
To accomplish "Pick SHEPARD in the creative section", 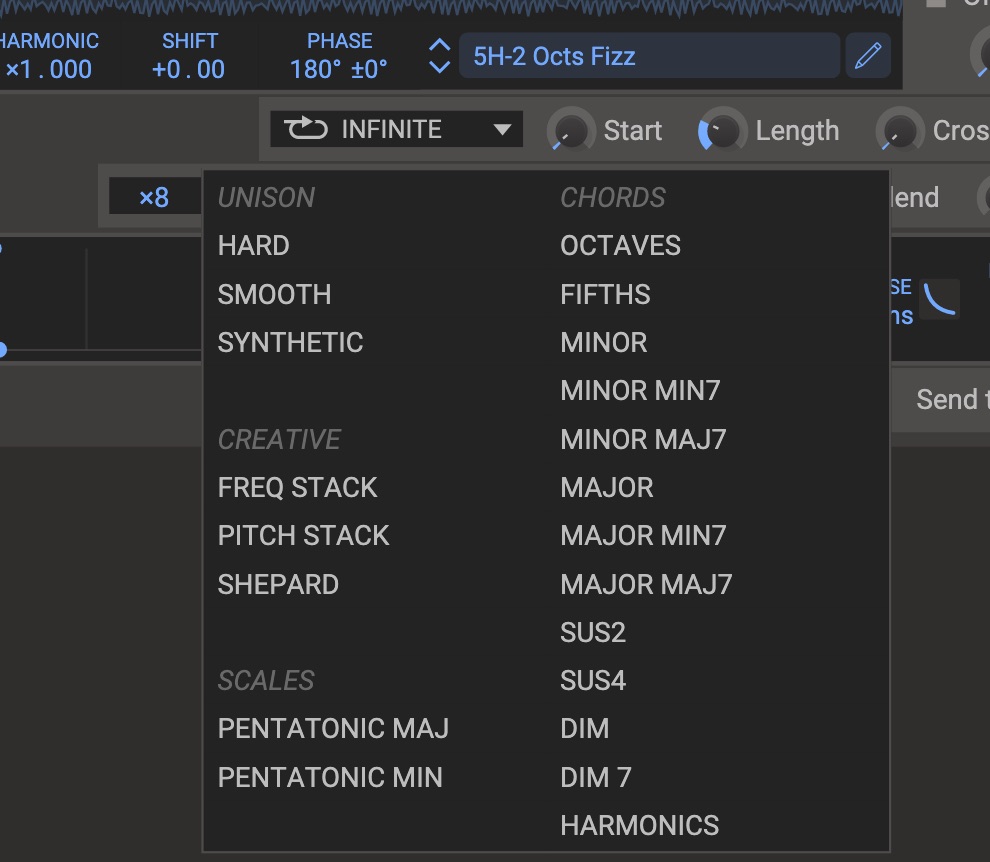I will [278, 584].
